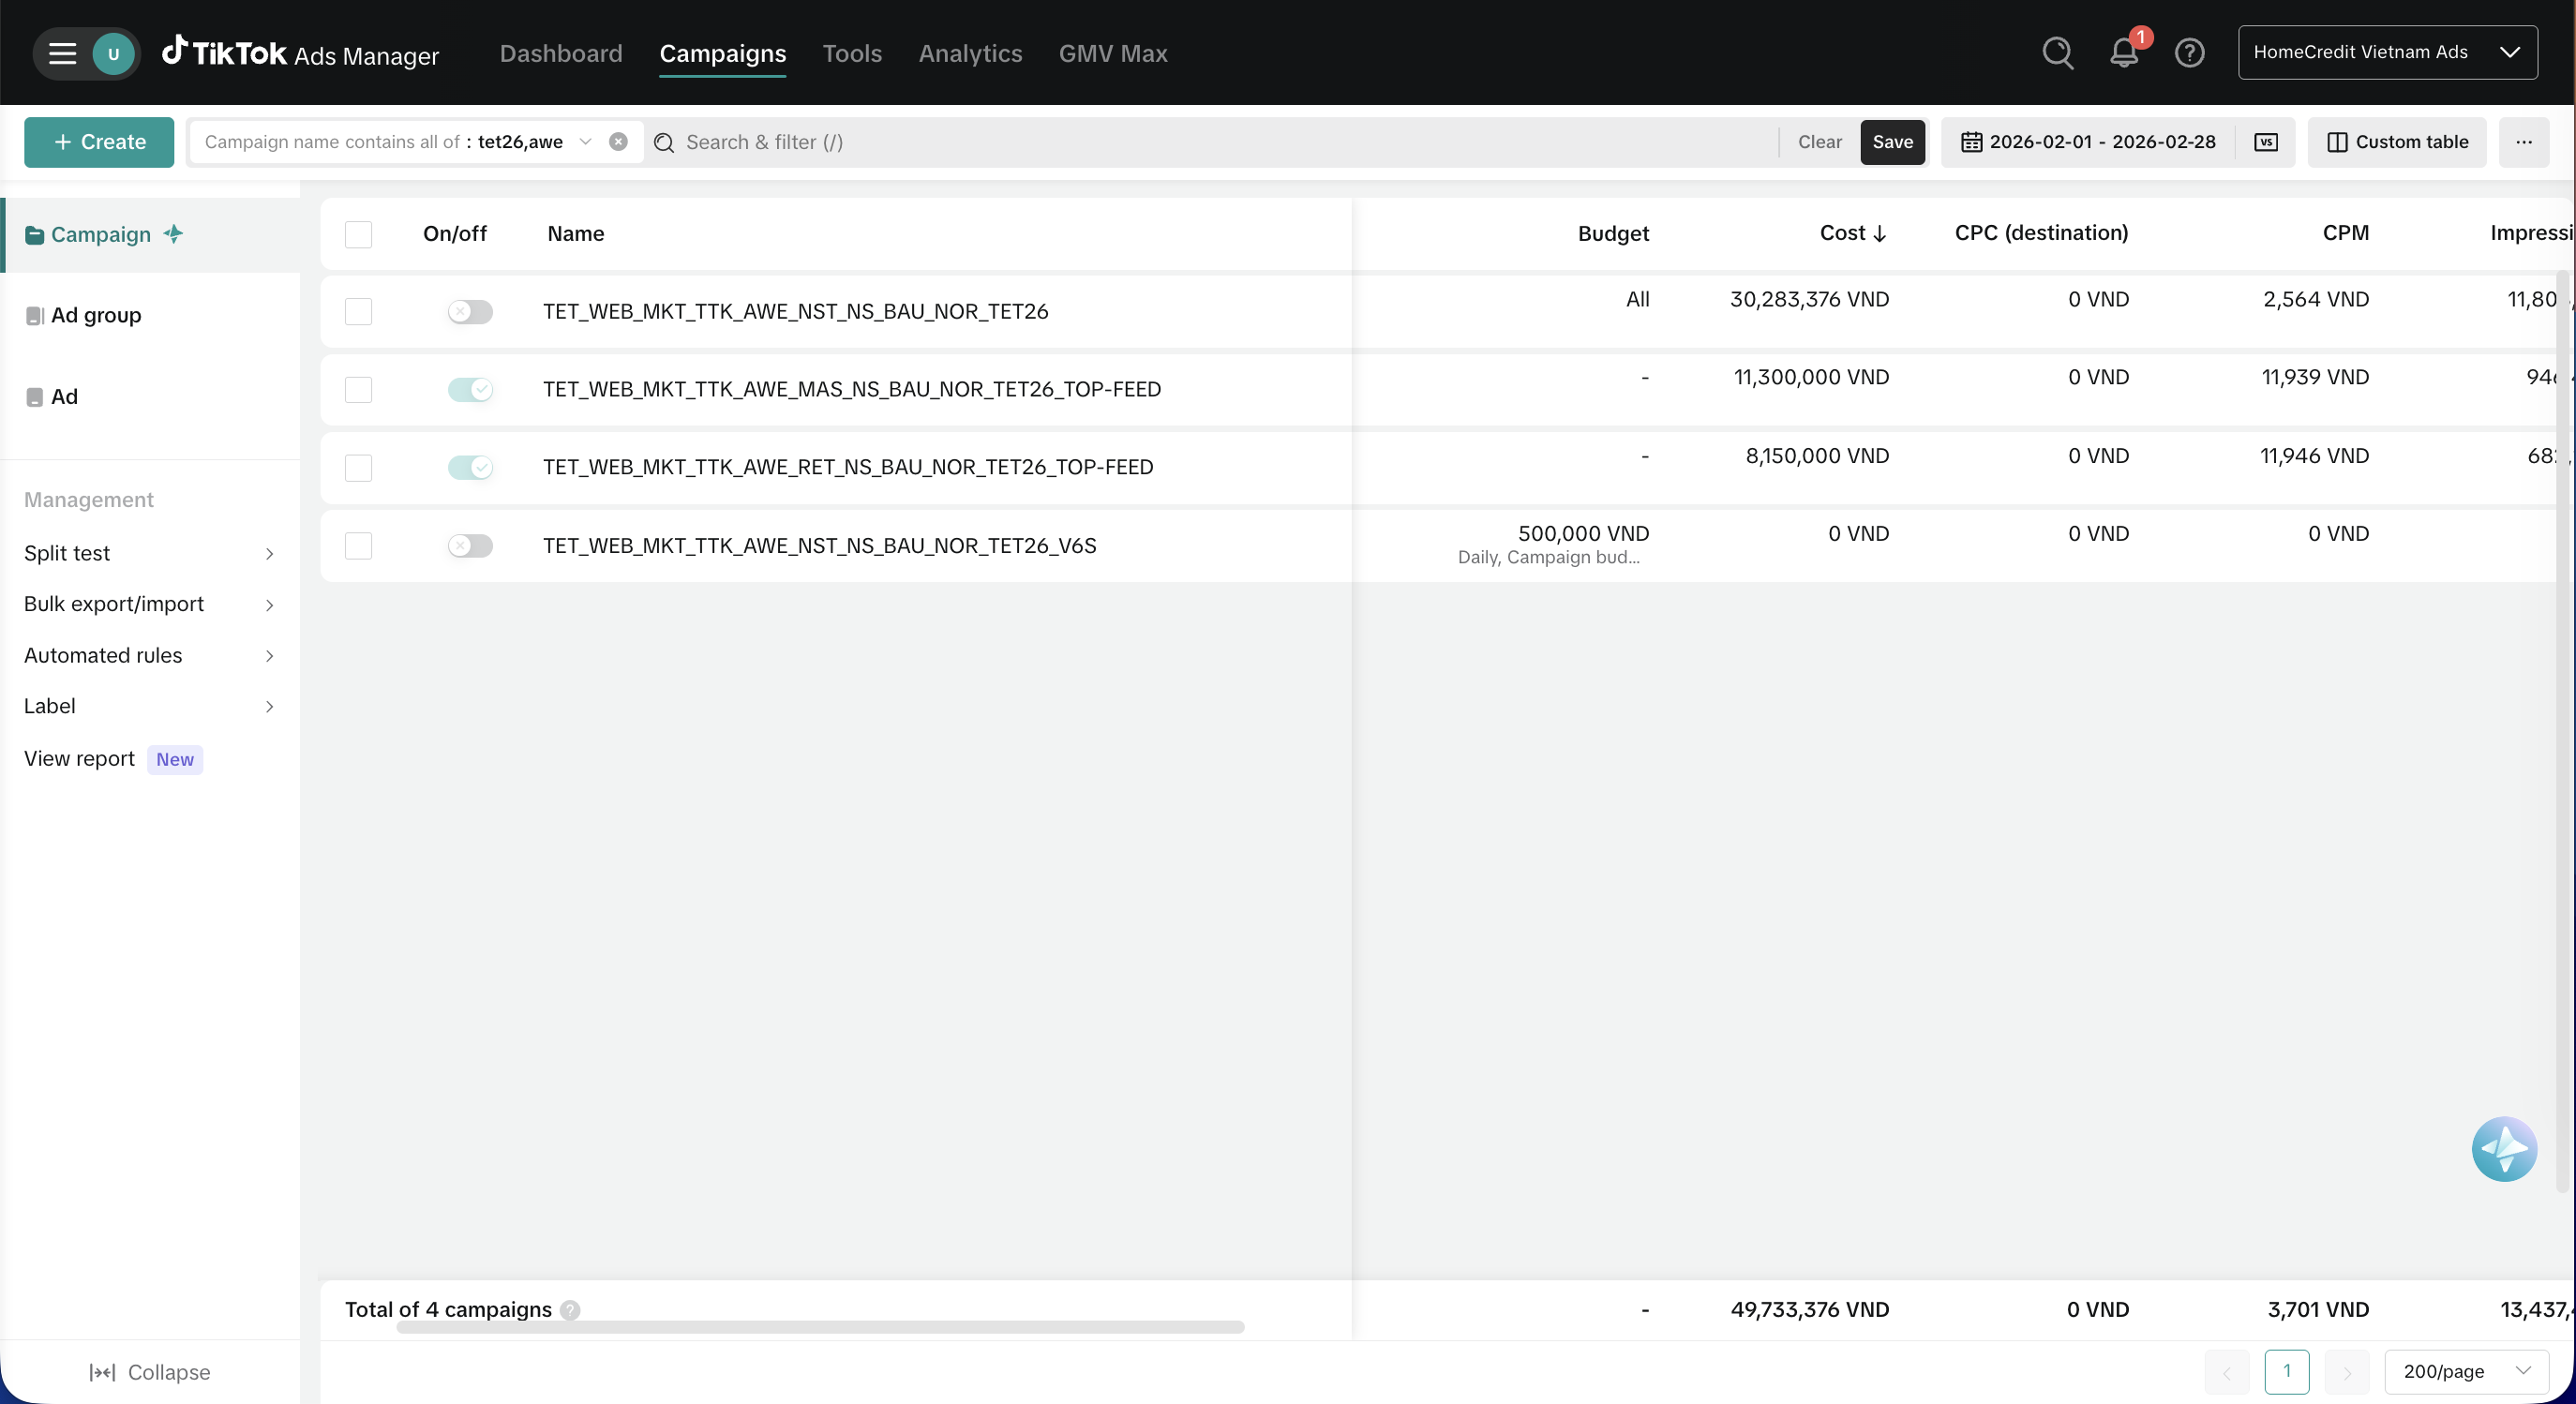
Task: Click the 30,283,376 VND cost value
Action: click(1809, 299)
